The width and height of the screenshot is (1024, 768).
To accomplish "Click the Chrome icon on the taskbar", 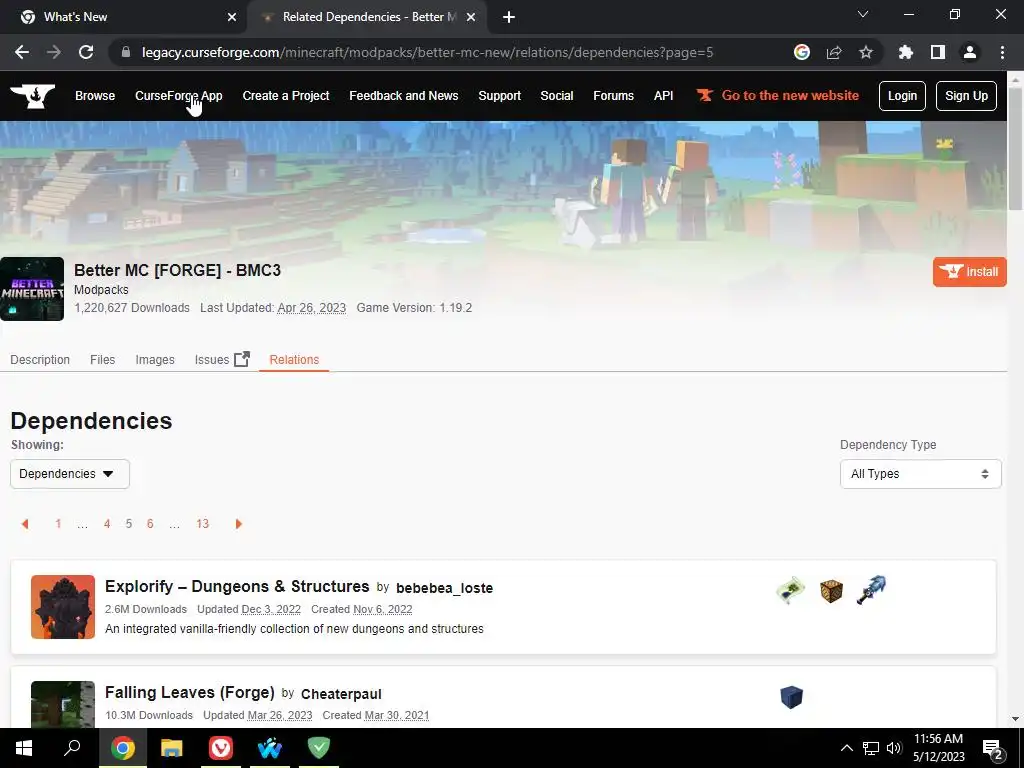I will [x=122, y=748].
